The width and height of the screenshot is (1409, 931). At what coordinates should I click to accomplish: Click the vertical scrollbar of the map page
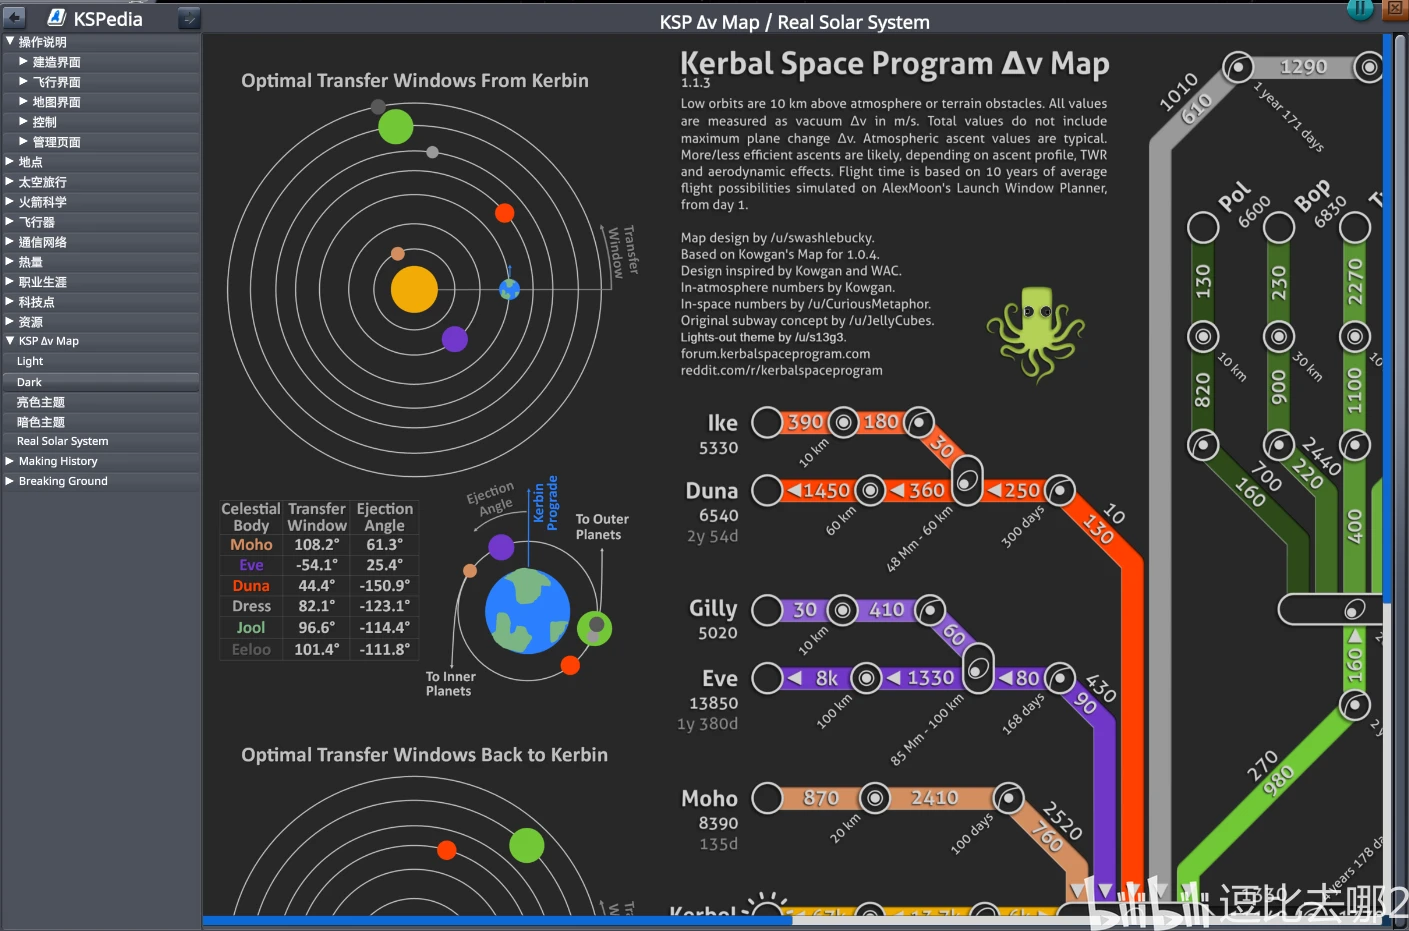pyautogui.click(x=1388, y=320)
